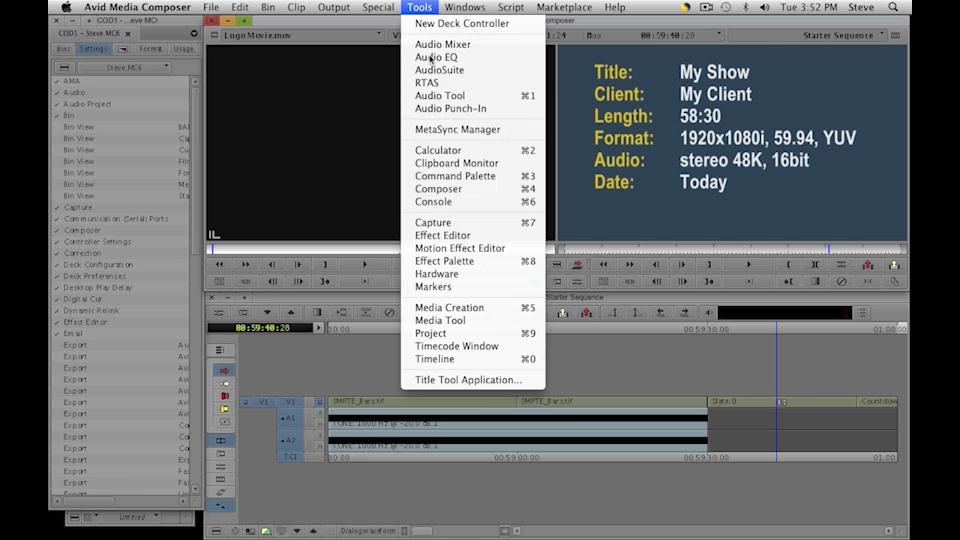This screenshot has width=960, height=540.
Task: Switch to the Format tab in the project window
Action: coord(150,49)
